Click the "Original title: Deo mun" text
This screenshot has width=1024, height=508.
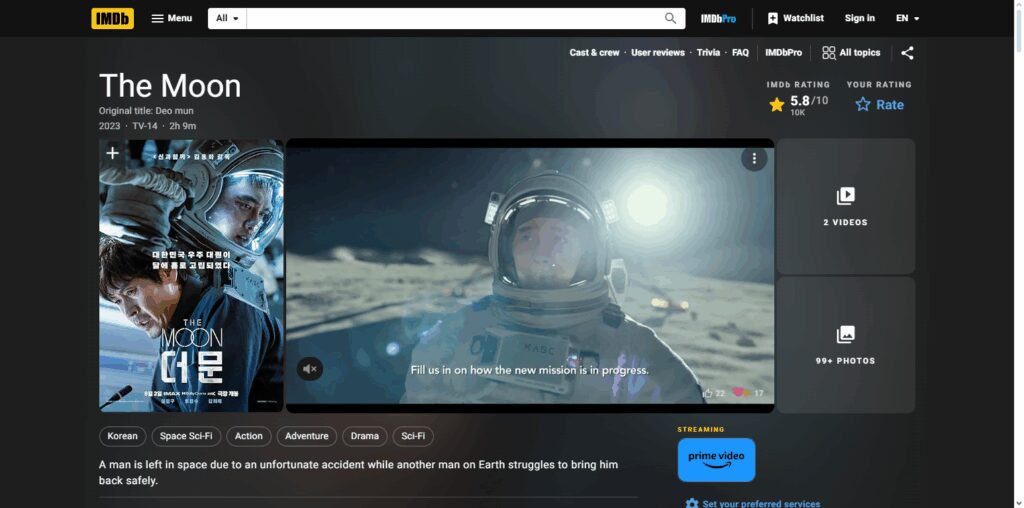pyautogui.click(x=146, y=111)
